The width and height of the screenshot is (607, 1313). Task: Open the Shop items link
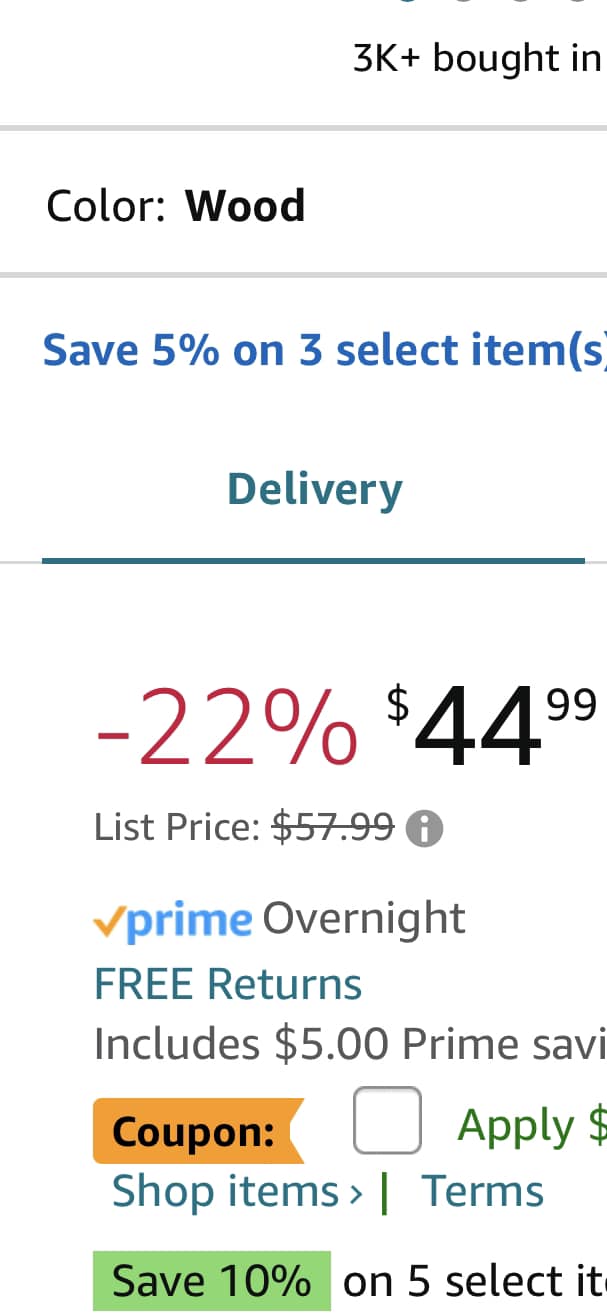pos(226,1191)
